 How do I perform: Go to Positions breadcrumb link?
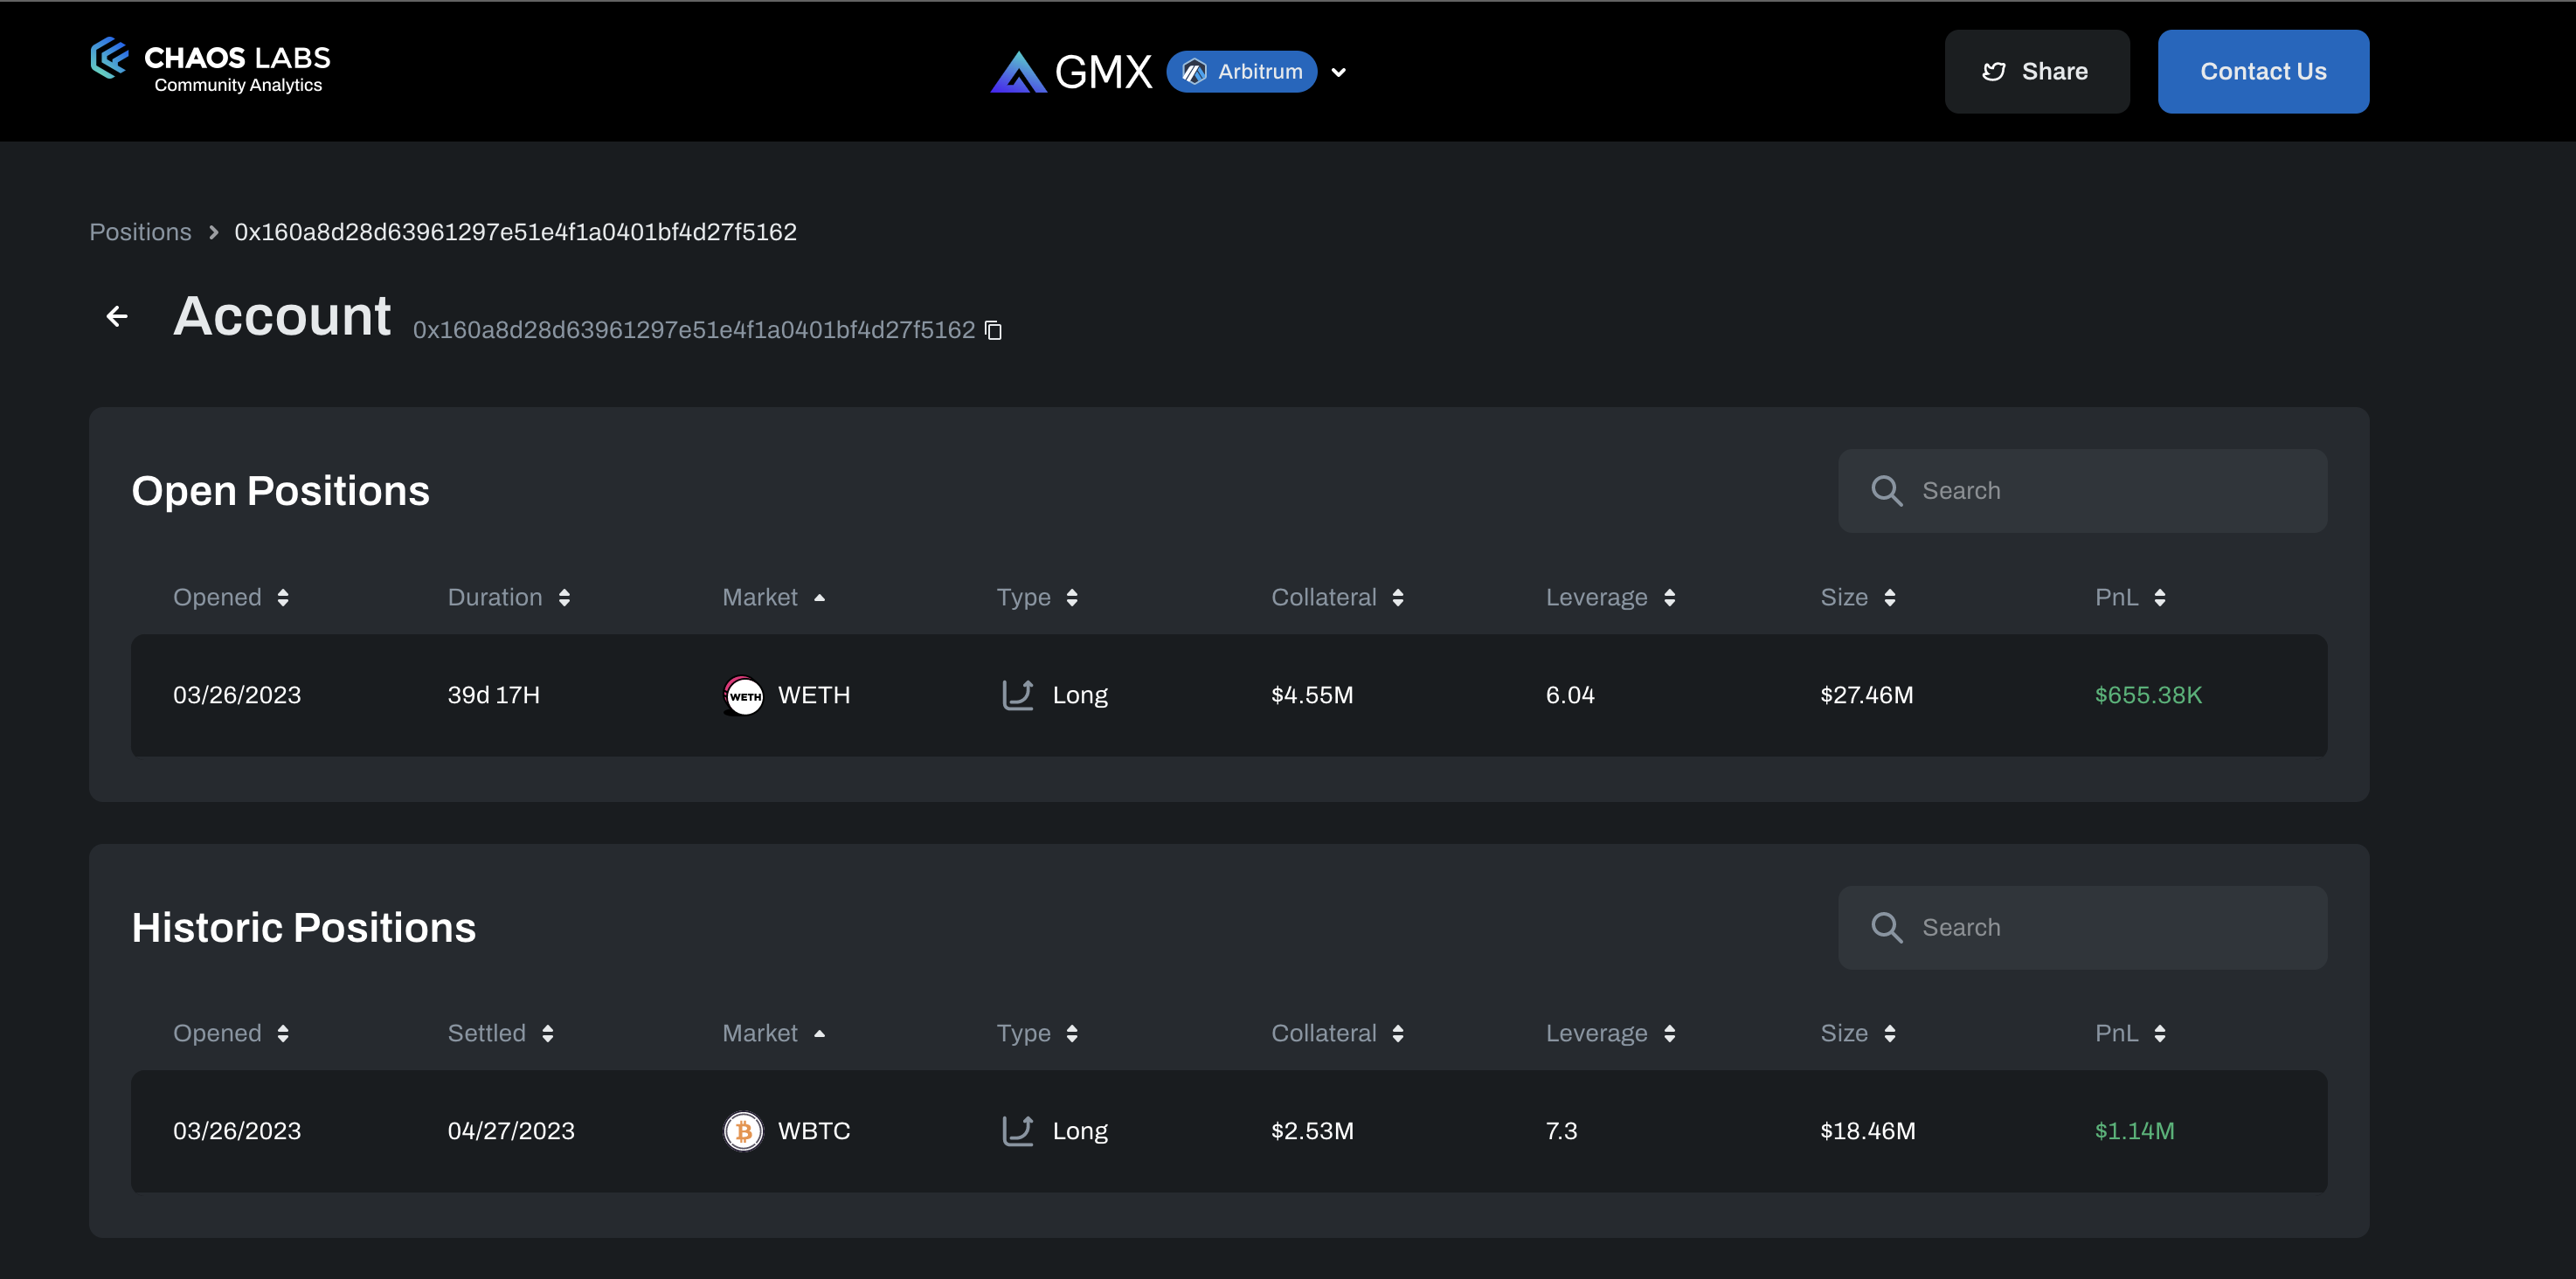click(x=140, y=232)
